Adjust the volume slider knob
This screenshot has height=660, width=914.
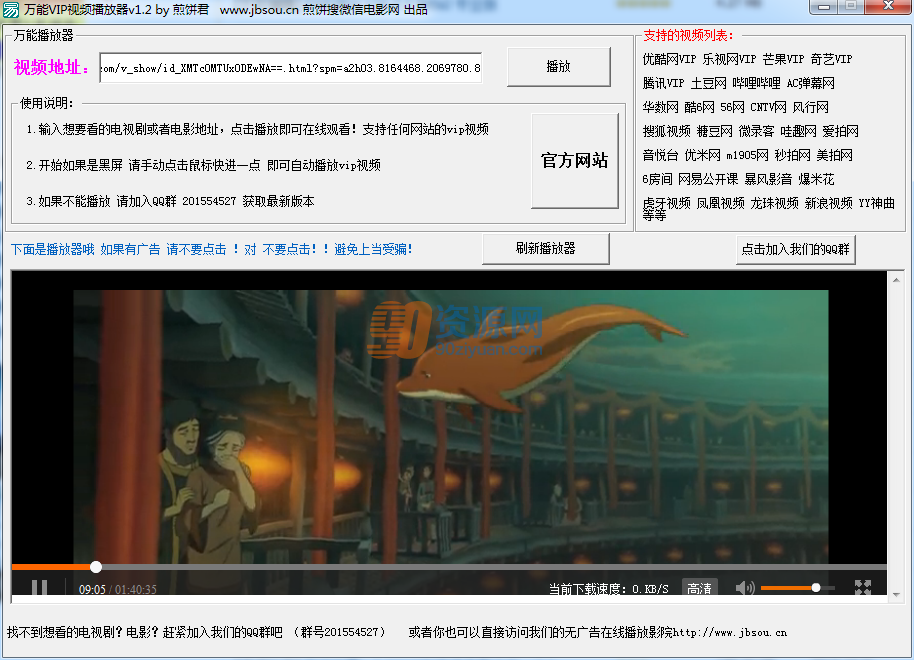click(816, 588)
